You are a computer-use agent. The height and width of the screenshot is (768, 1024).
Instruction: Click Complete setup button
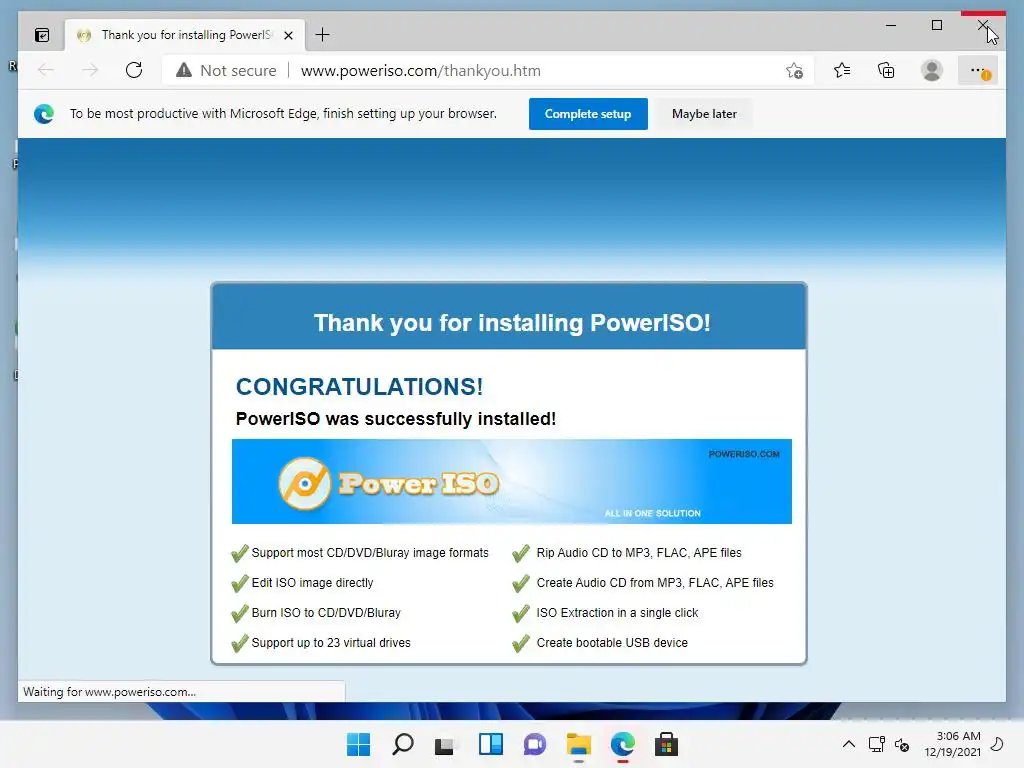coord(588,114)
